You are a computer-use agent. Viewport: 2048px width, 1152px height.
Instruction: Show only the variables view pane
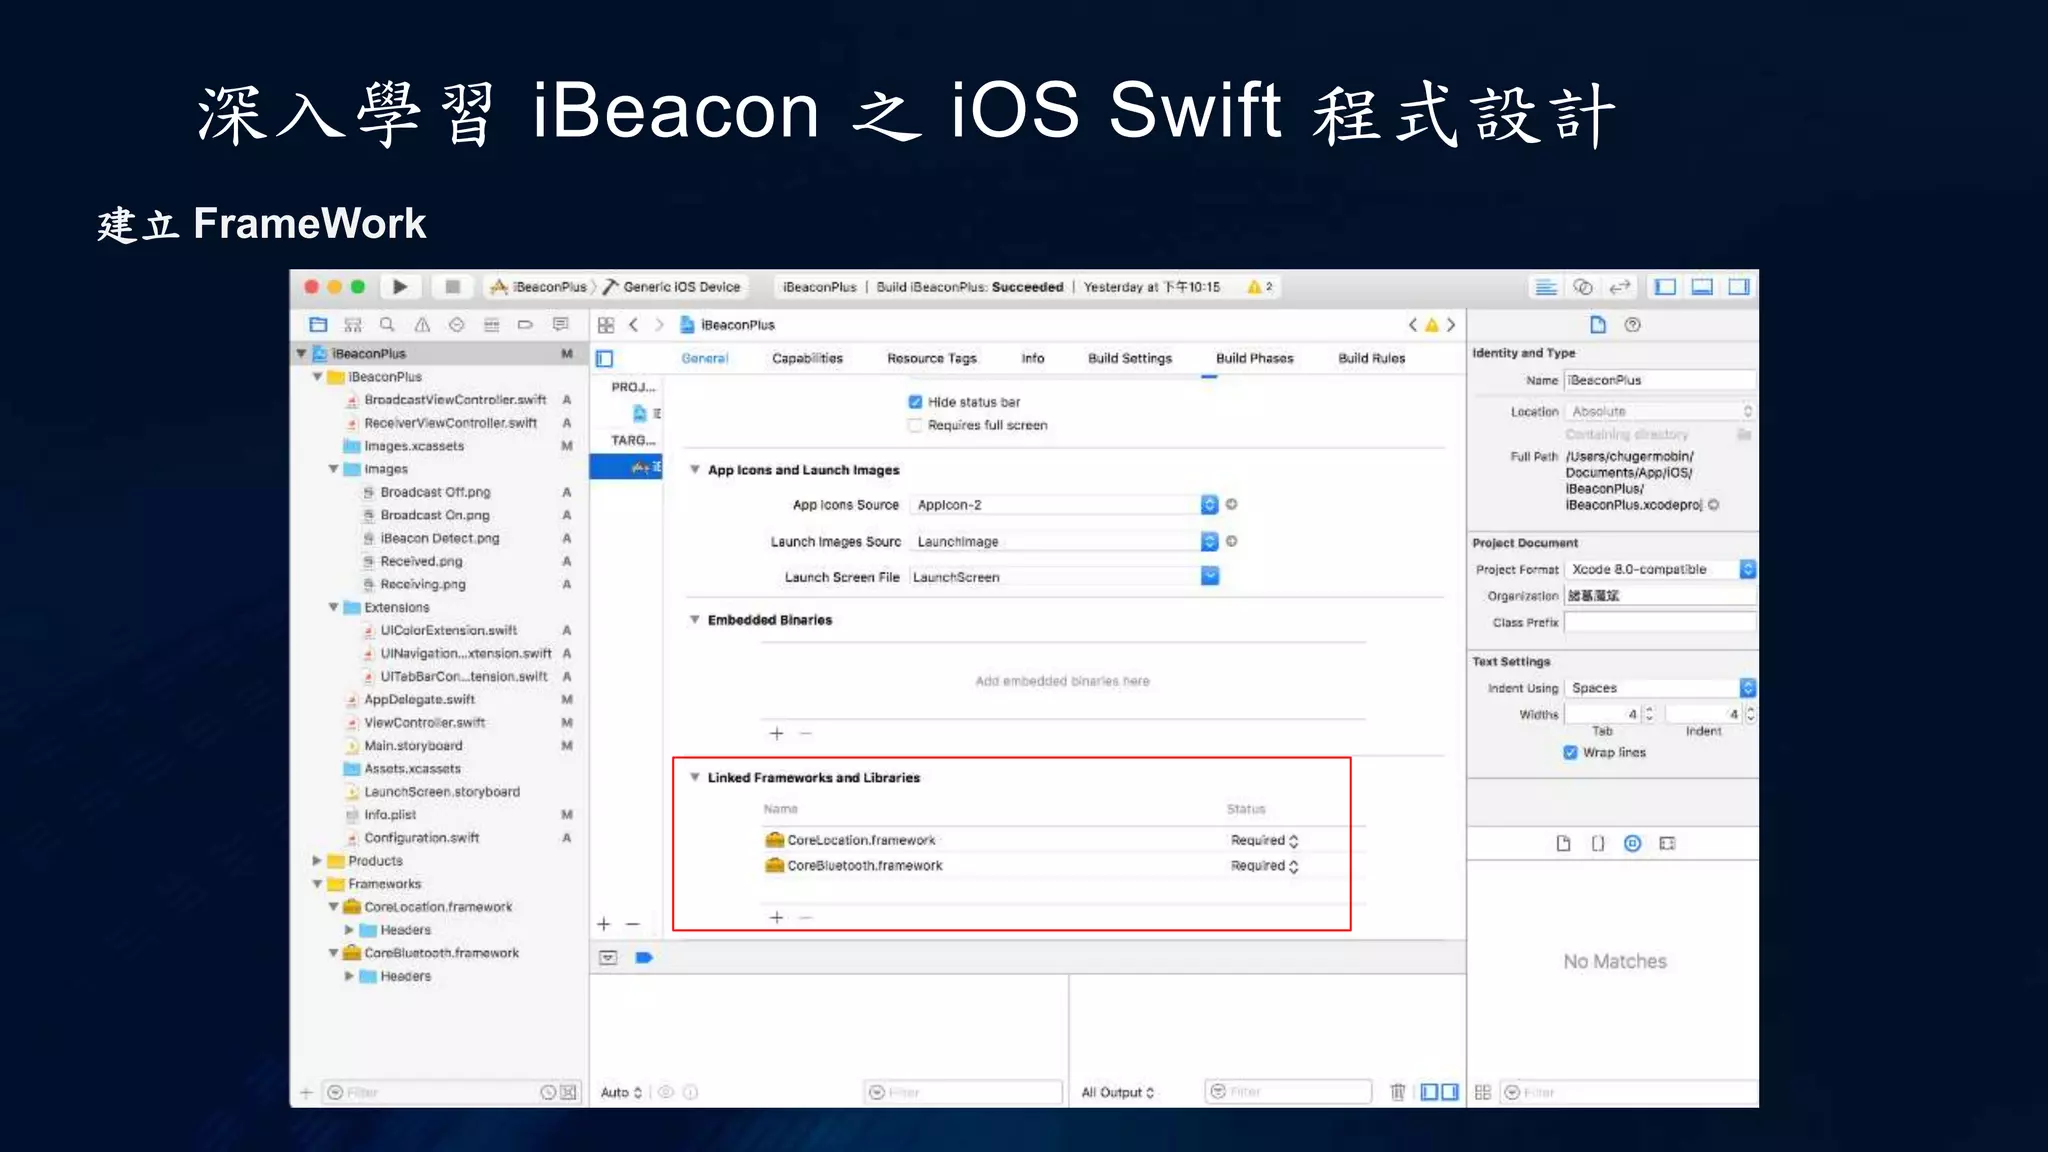pos(1429,1092)
